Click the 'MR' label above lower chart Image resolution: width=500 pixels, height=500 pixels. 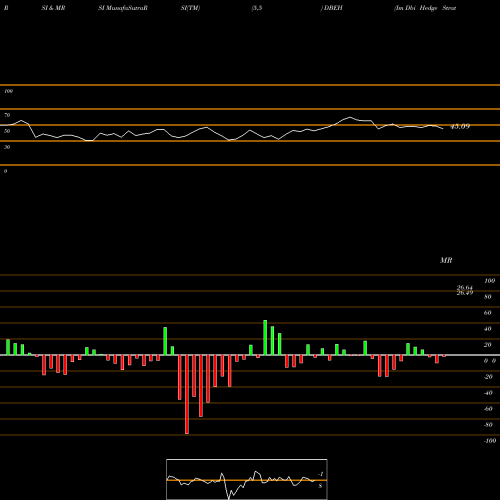(x=446, y=260)
